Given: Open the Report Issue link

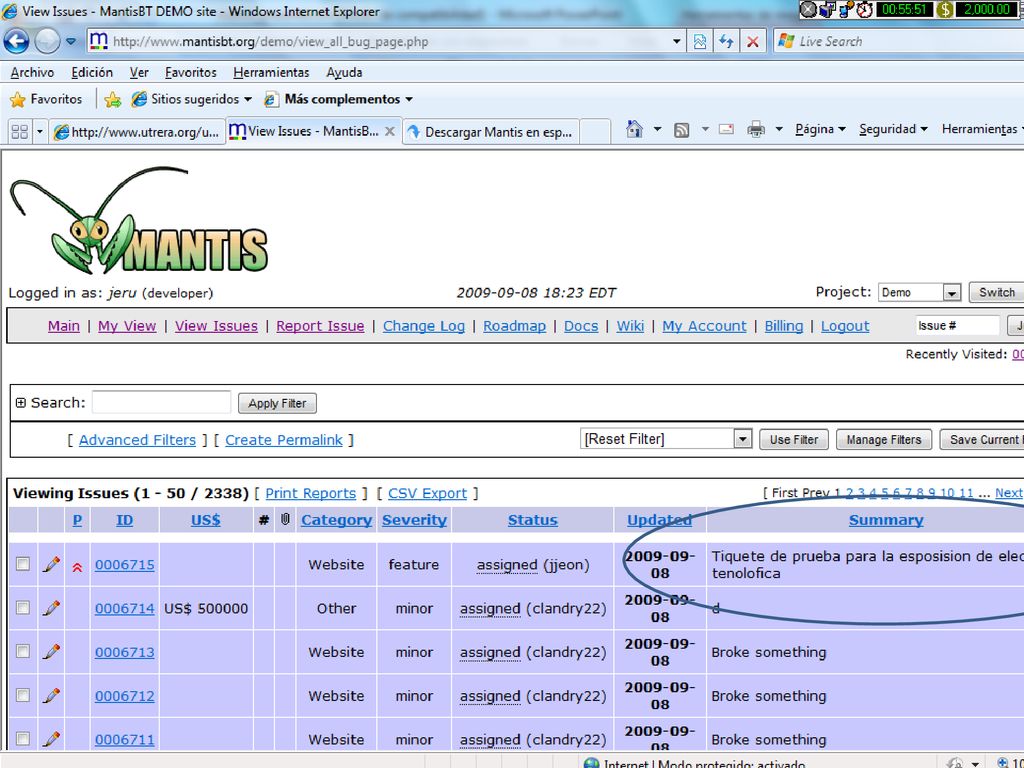Looking at the screenshot, I should point(320,326).
